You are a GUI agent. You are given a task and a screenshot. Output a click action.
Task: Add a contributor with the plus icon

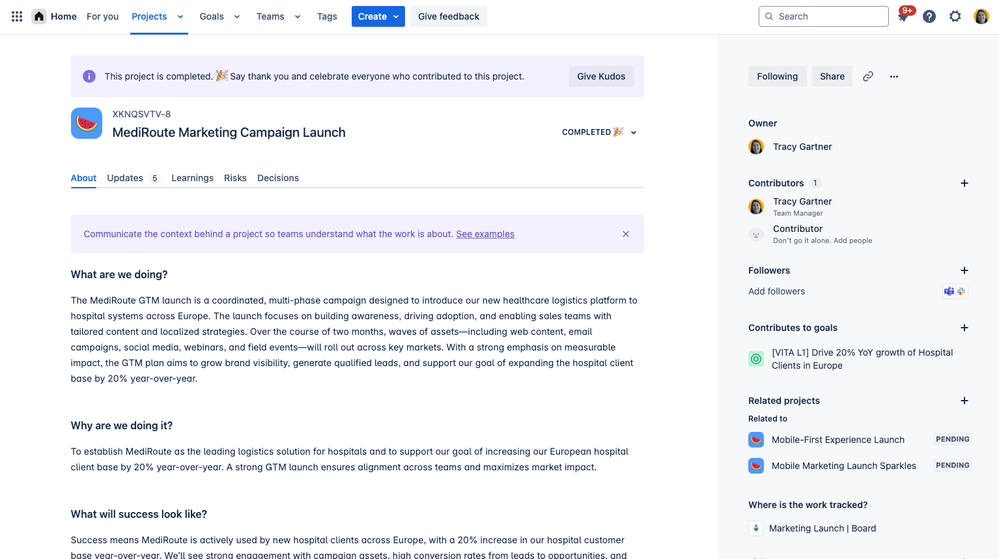(964, 183)
